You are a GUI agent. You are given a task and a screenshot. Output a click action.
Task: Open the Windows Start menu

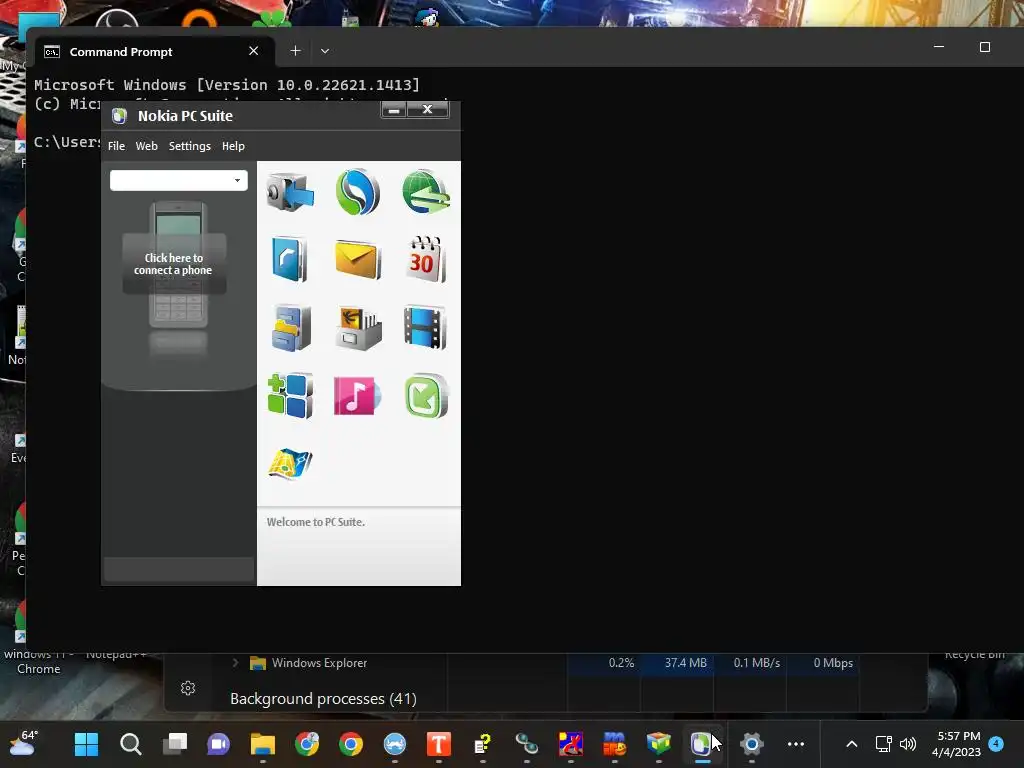click(x=86, y=744)
